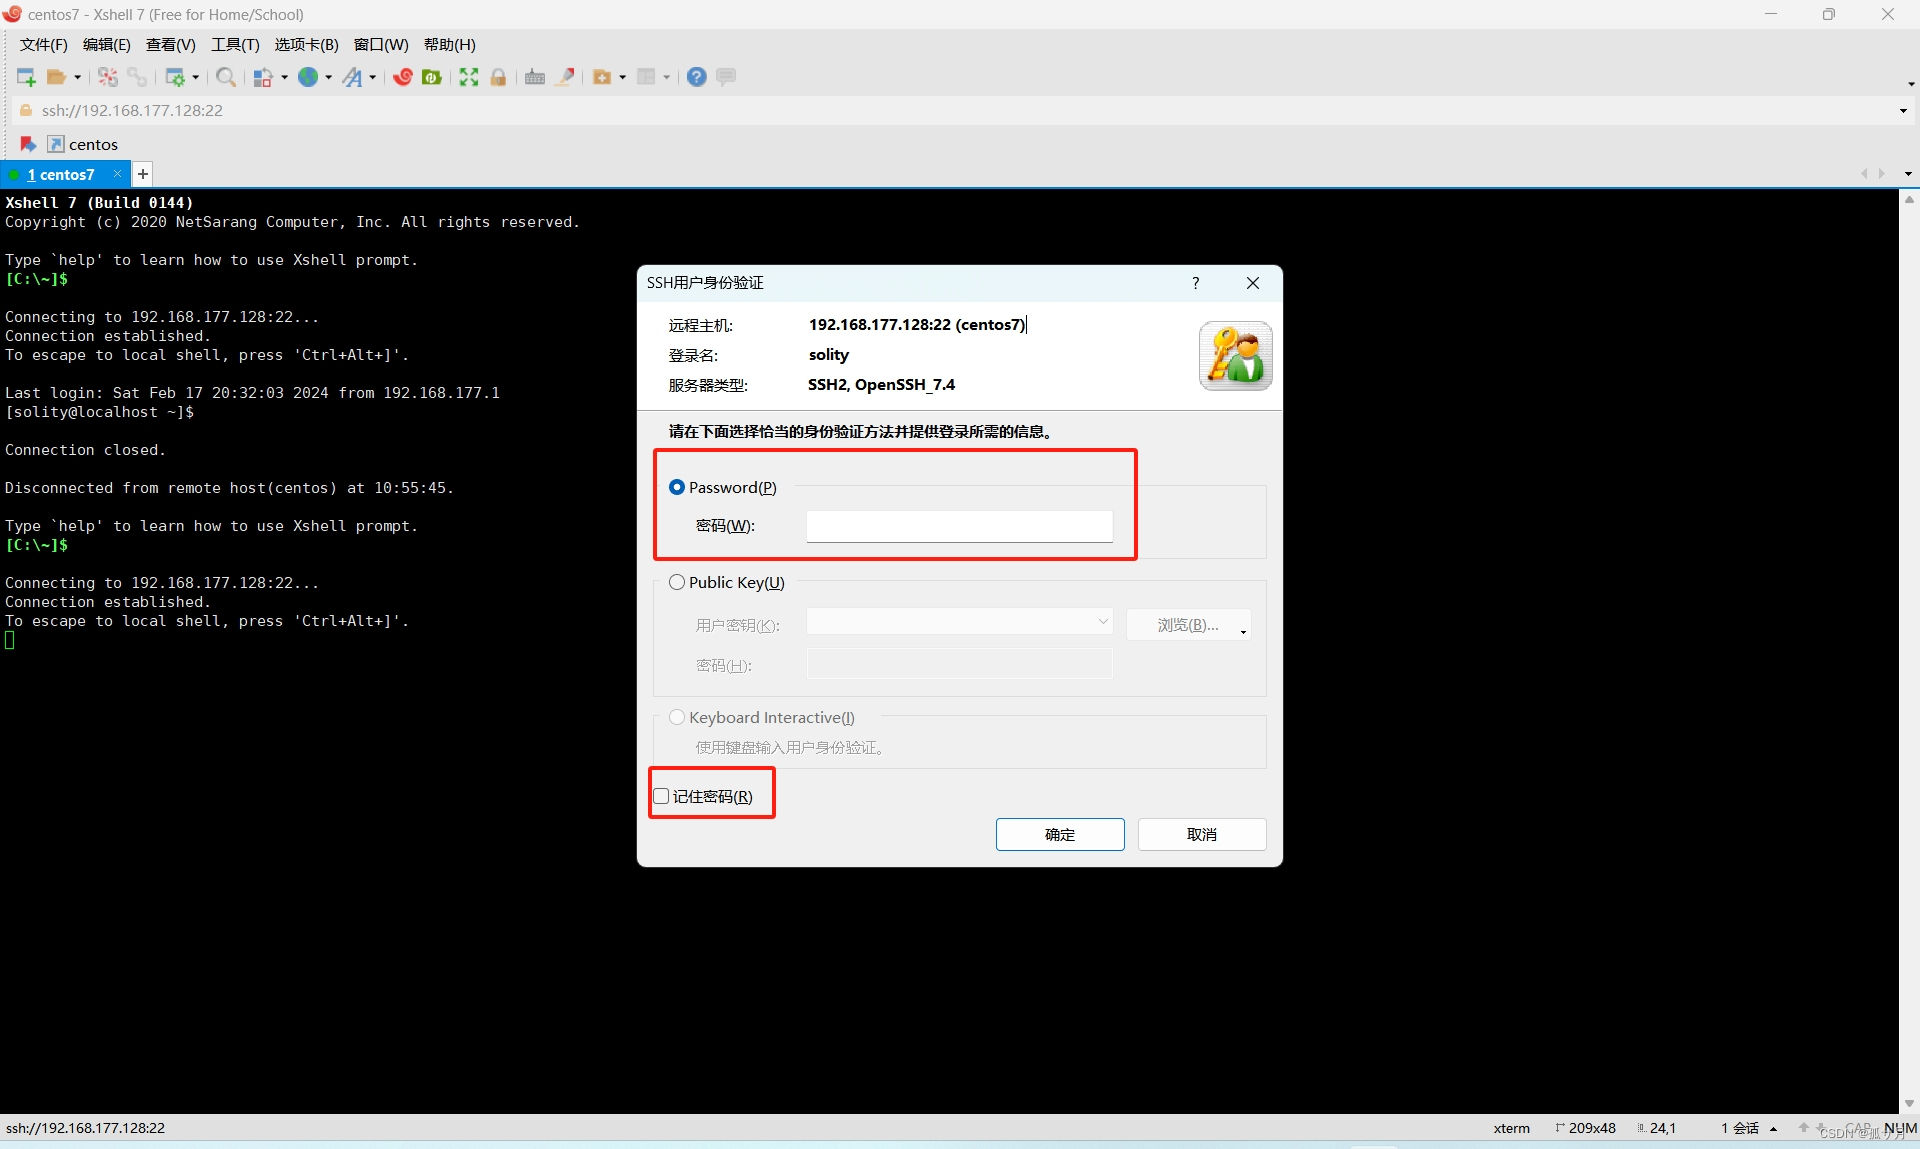Enable the 记住密码 checkbox
The height and width of the screenshot is (1149, 1920).
662,796
